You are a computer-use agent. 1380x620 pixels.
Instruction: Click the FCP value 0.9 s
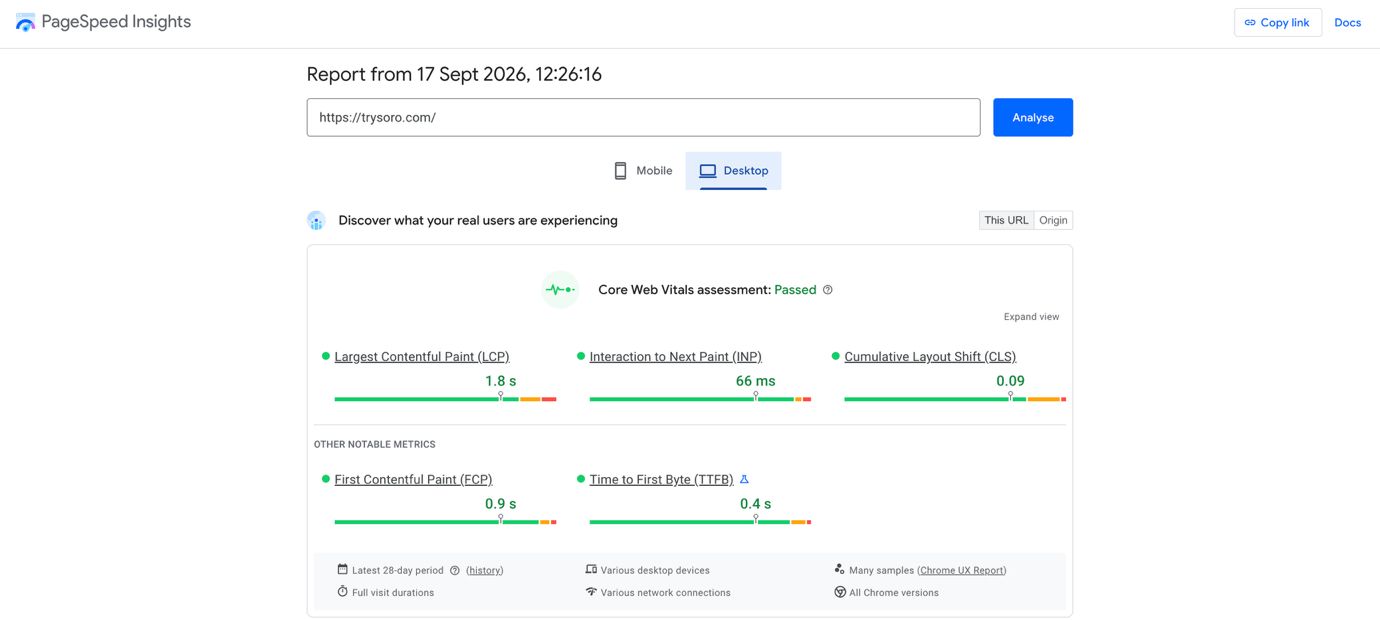tap(500, 504)
